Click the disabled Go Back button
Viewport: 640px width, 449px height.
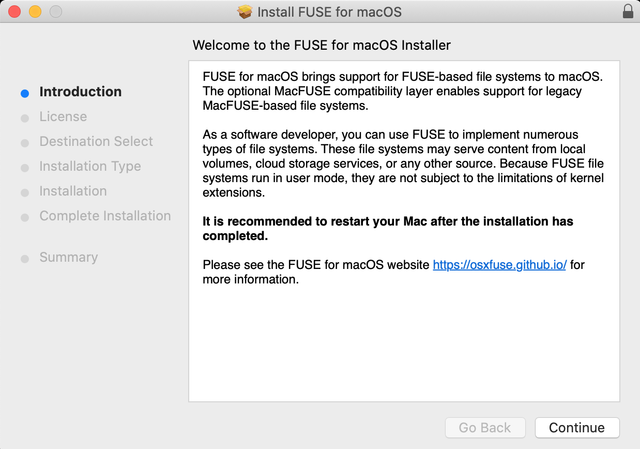point(485,427)
